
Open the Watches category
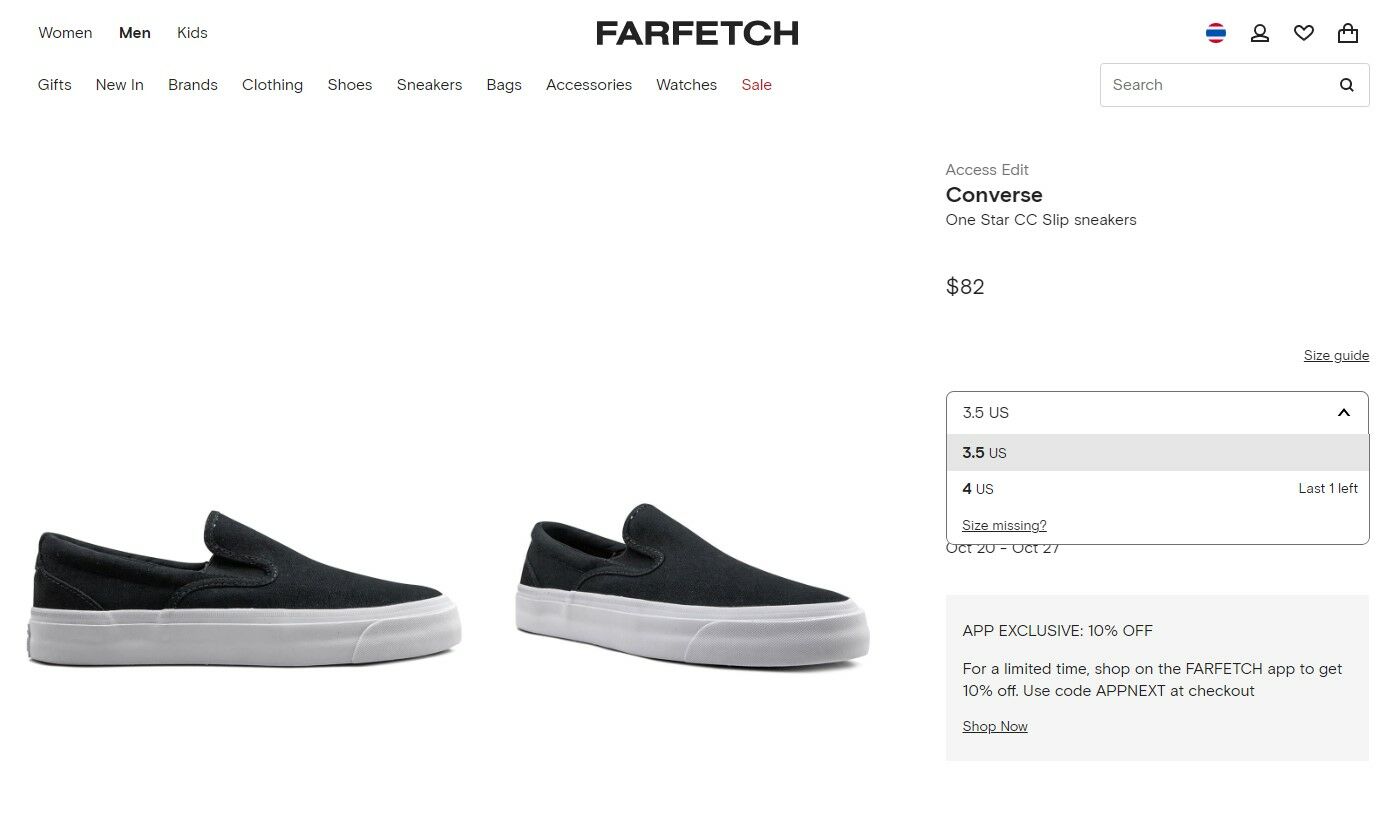pyautogui.click(x=686, y=85)
